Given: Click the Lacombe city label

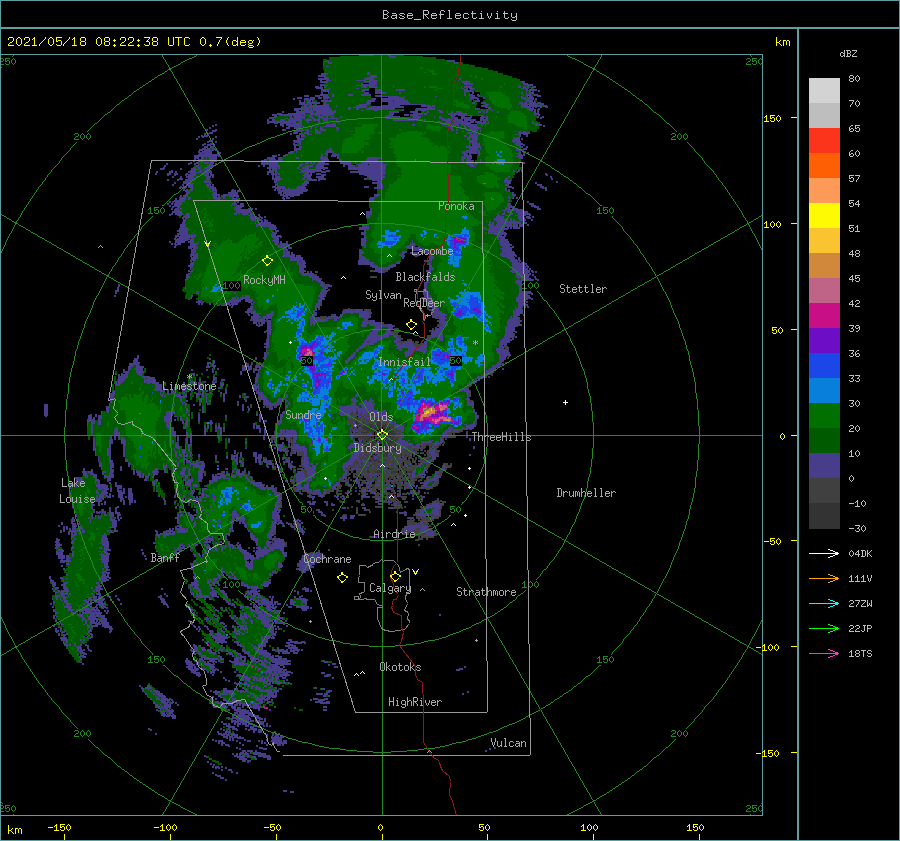Looking at the screenshot, I should click(x=432, y=251).
